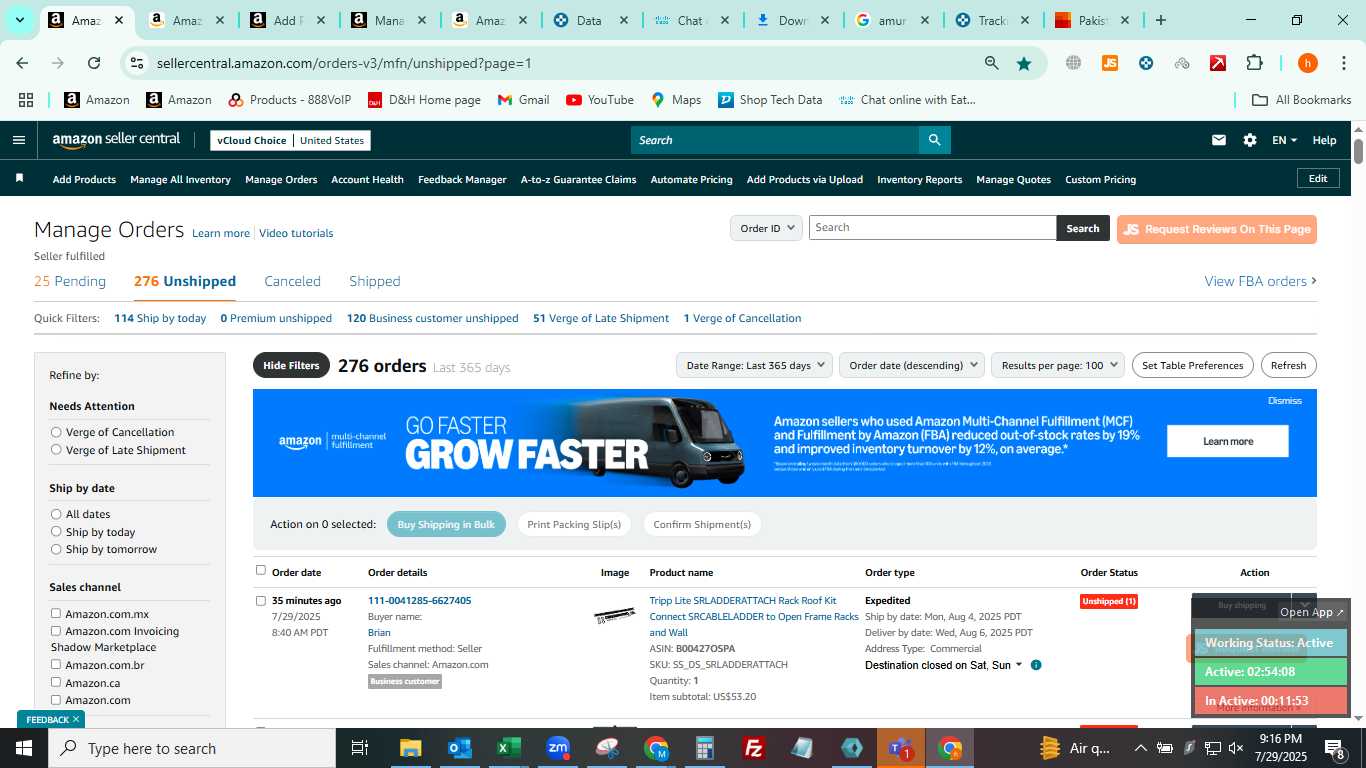The width and height of the screenshot is (1366, 768).
Task: Click the Hide Filters button
Action: tap(291, 365)
